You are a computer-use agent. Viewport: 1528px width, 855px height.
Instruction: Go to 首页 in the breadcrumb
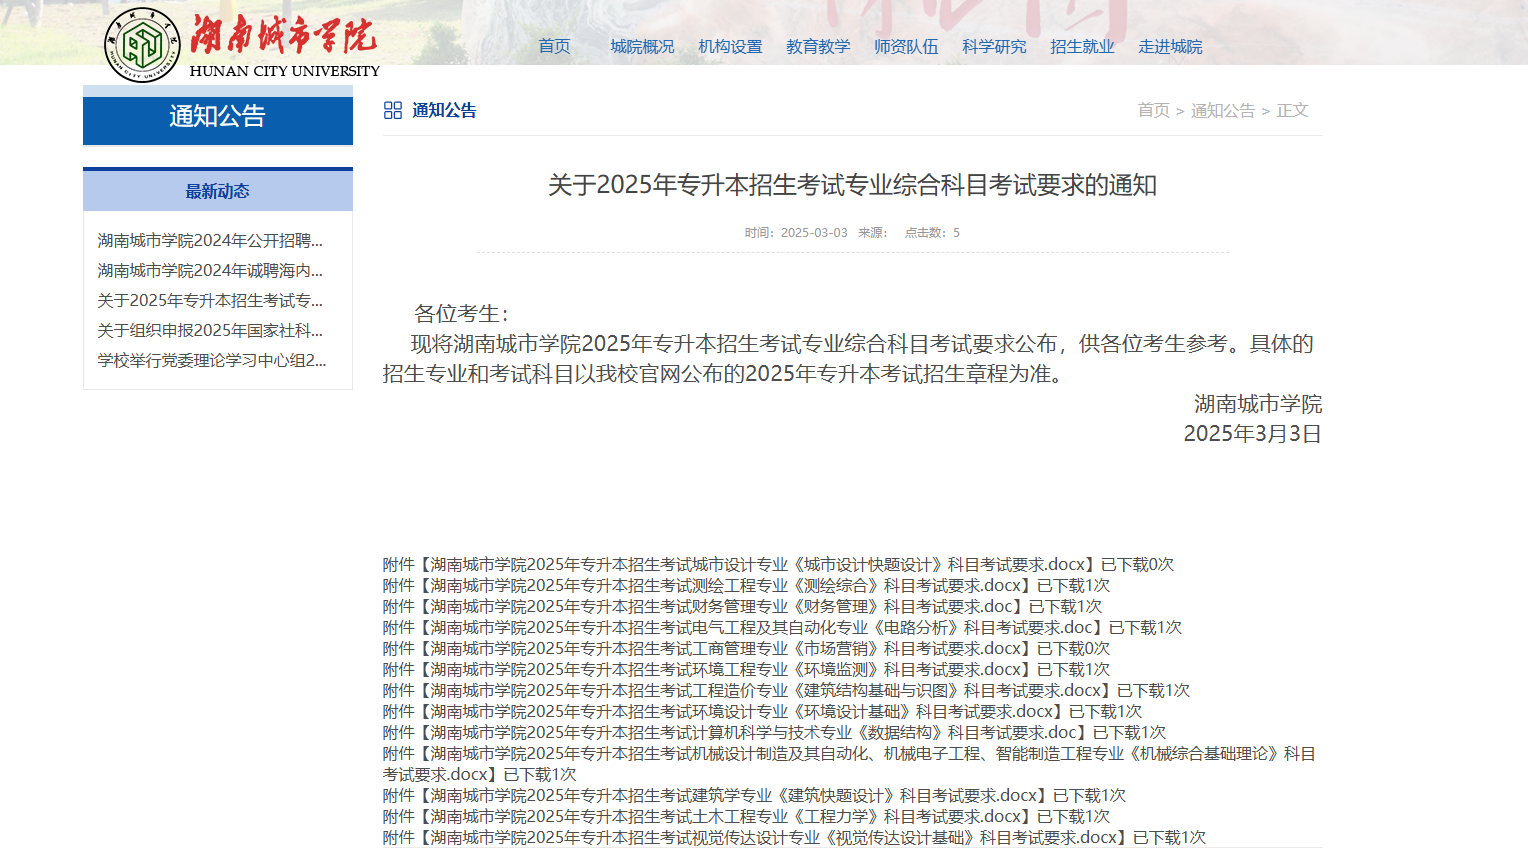(1153, 110)
